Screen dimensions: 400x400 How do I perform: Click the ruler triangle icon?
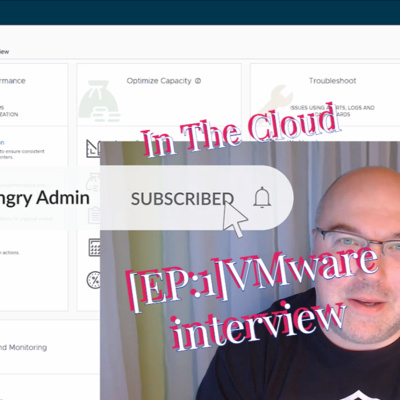coord(93,149)
